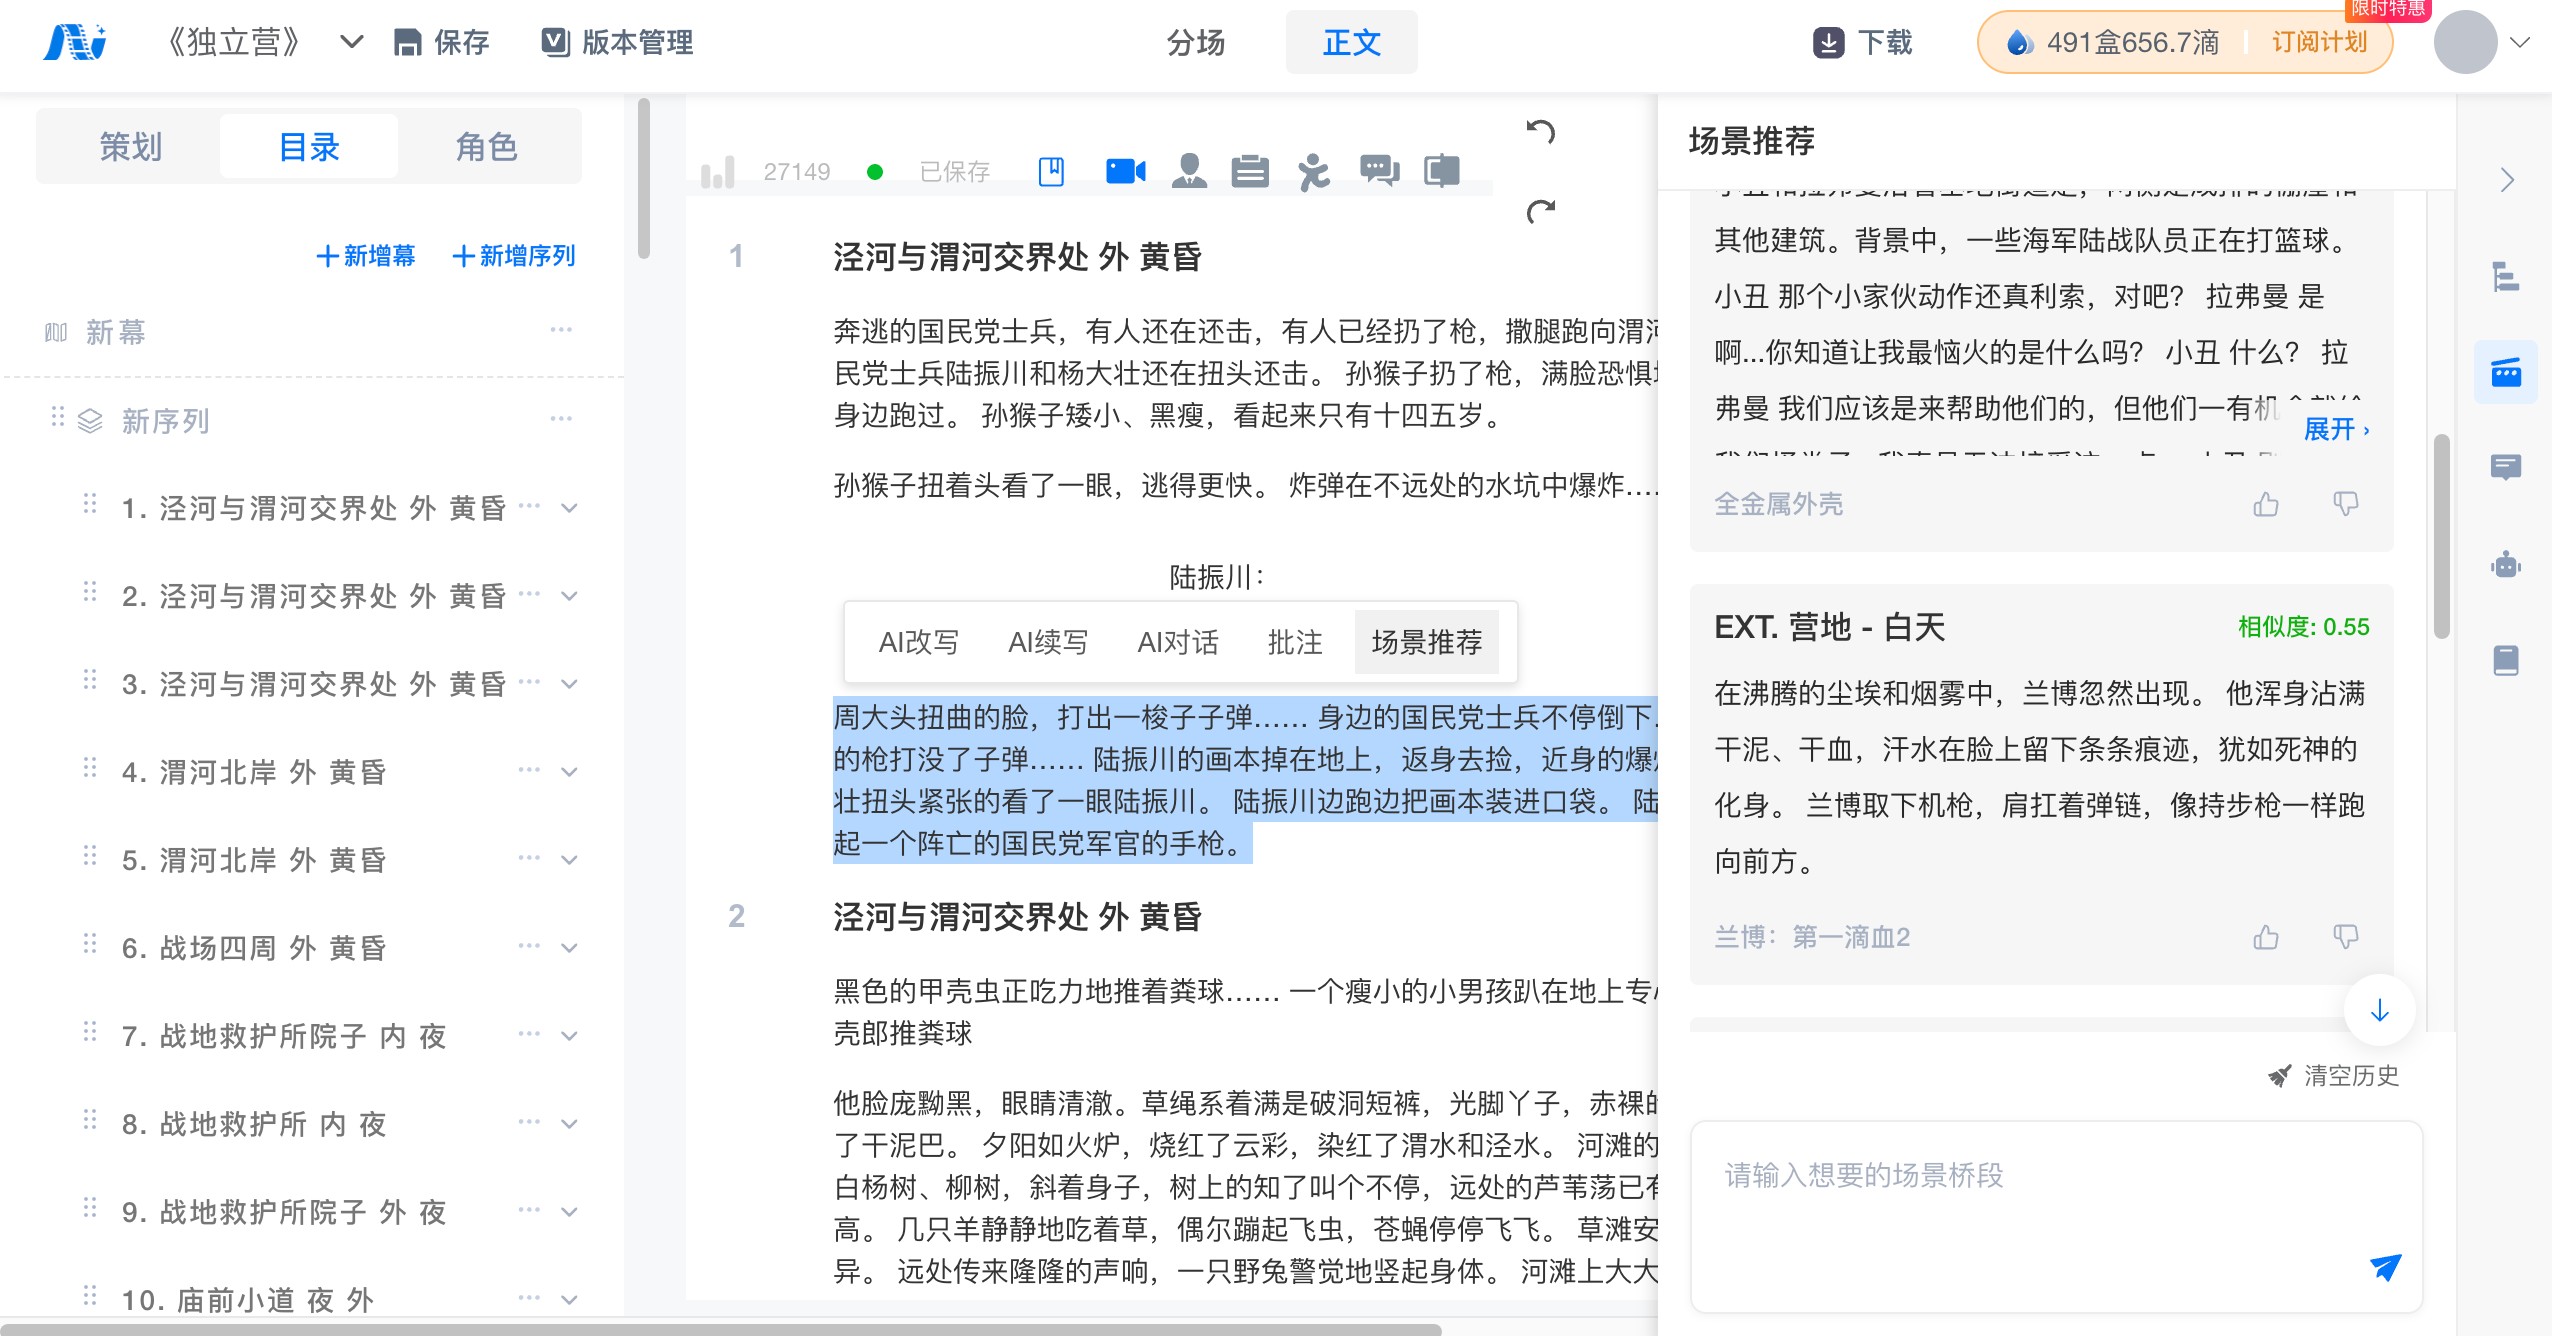Select the 角色 tab
This screenshot has height=1336, width=2552.
click(x=487, y=147)
